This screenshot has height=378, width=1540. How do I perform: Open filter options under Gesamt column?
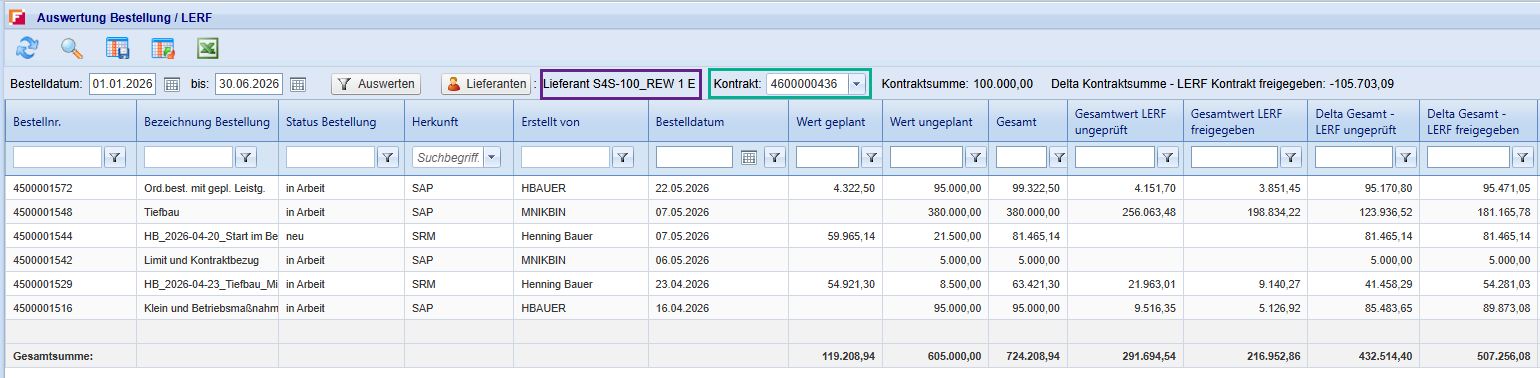pyautogui.click(x=1059, y=157)
